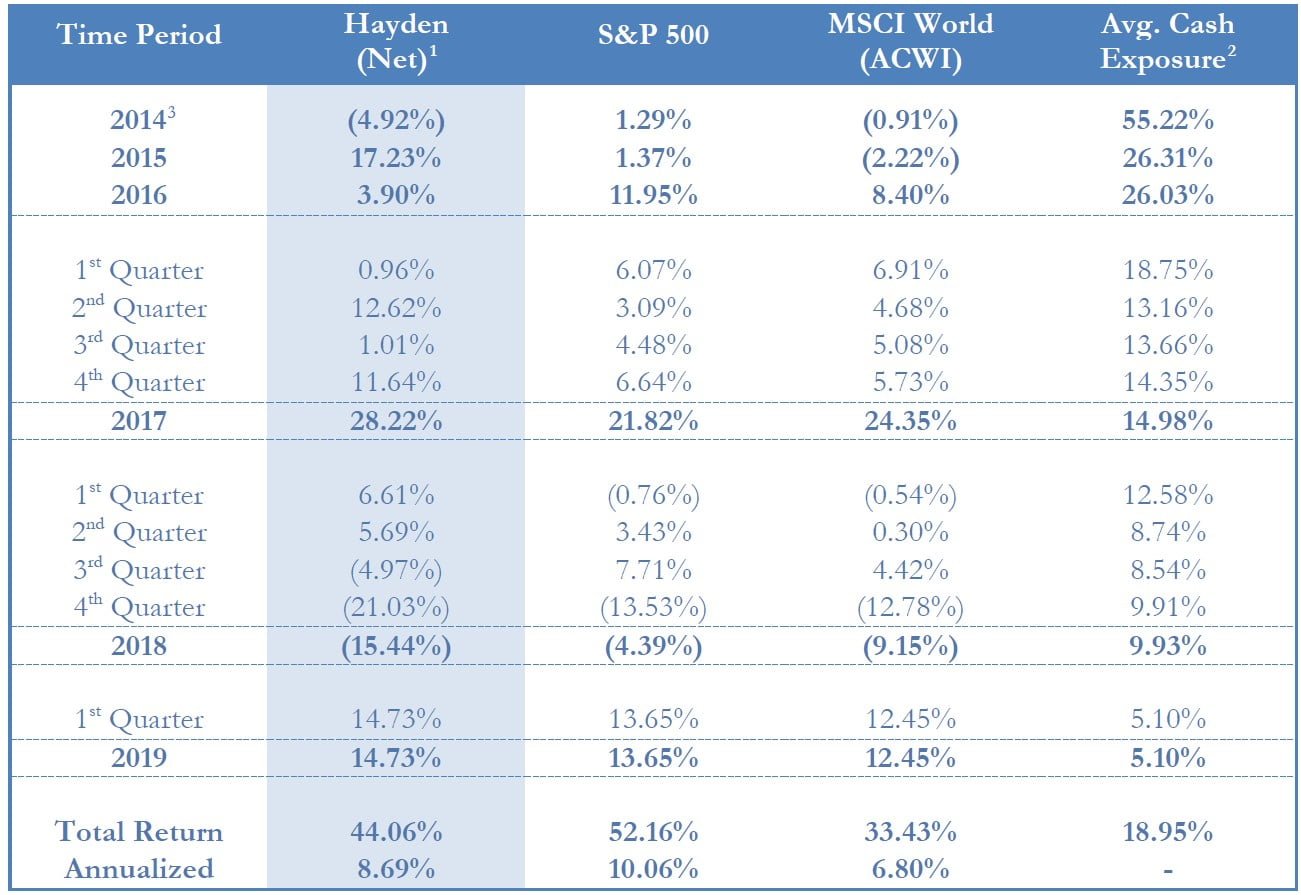The height and width of the screenshot is (895, 1301).
Task: Click the 2018 annual row label
Action: tap(138, 646)
